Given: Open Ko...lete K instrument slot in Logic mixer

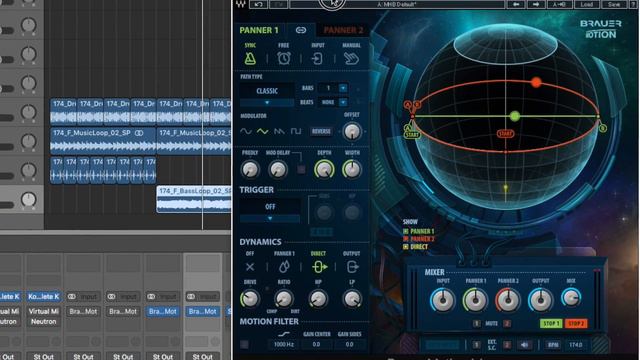Looking at the screenshot, I should point(44,297).
